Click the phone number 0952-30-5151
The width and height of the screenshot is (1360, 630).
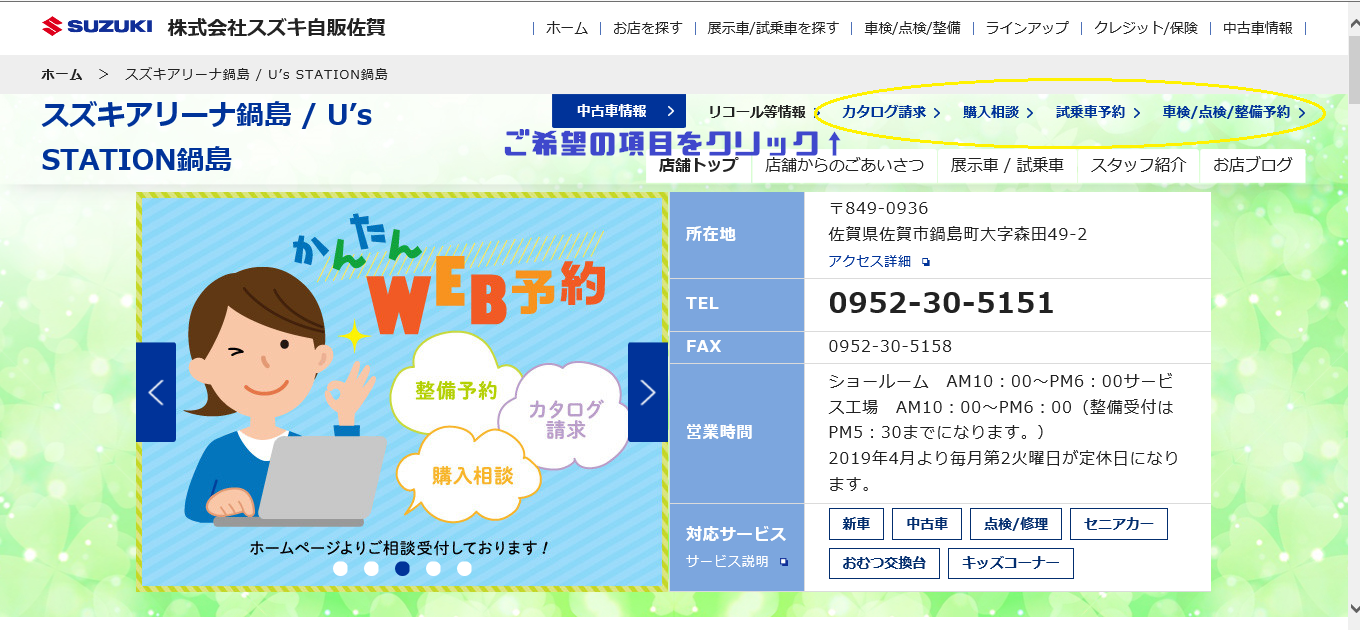[941, 303]
